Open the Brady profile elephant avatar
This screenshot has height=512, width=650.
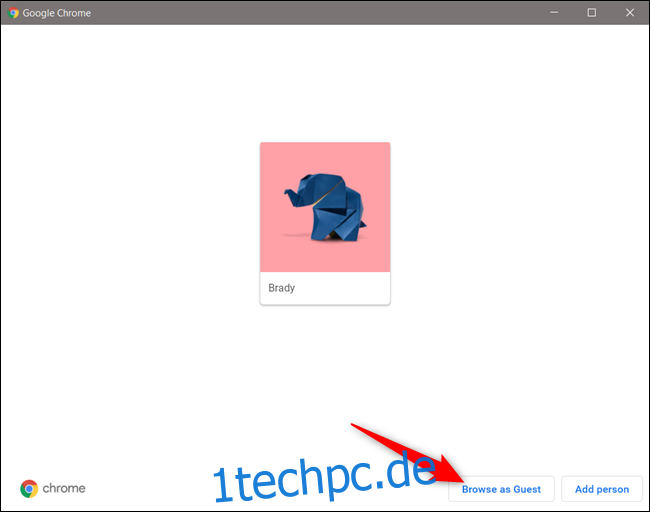pos(325,207)
